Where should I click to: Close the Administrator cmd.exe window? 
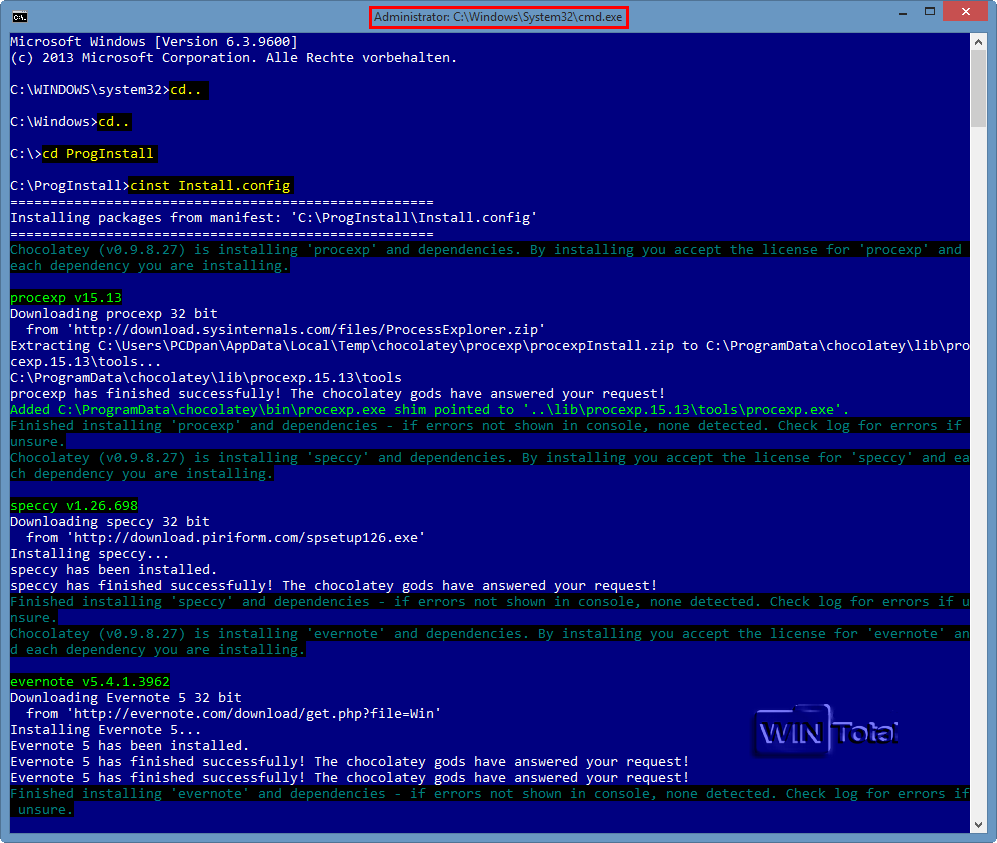click(966, 11)
